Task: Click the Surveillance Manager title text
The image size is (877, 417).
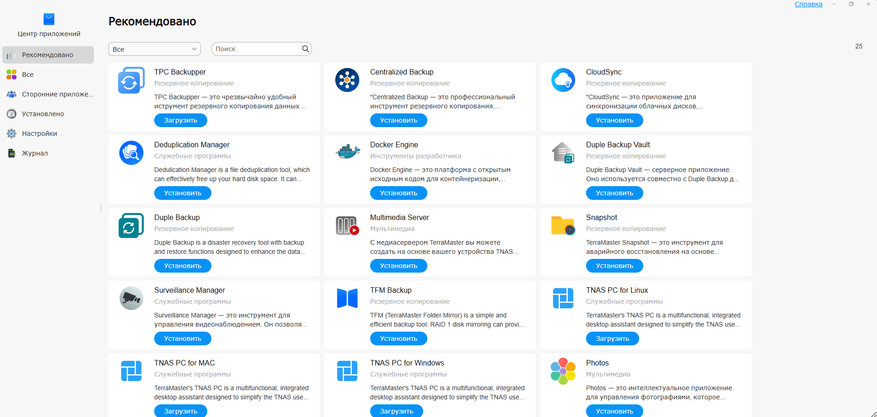Action: tap(190, 290)
